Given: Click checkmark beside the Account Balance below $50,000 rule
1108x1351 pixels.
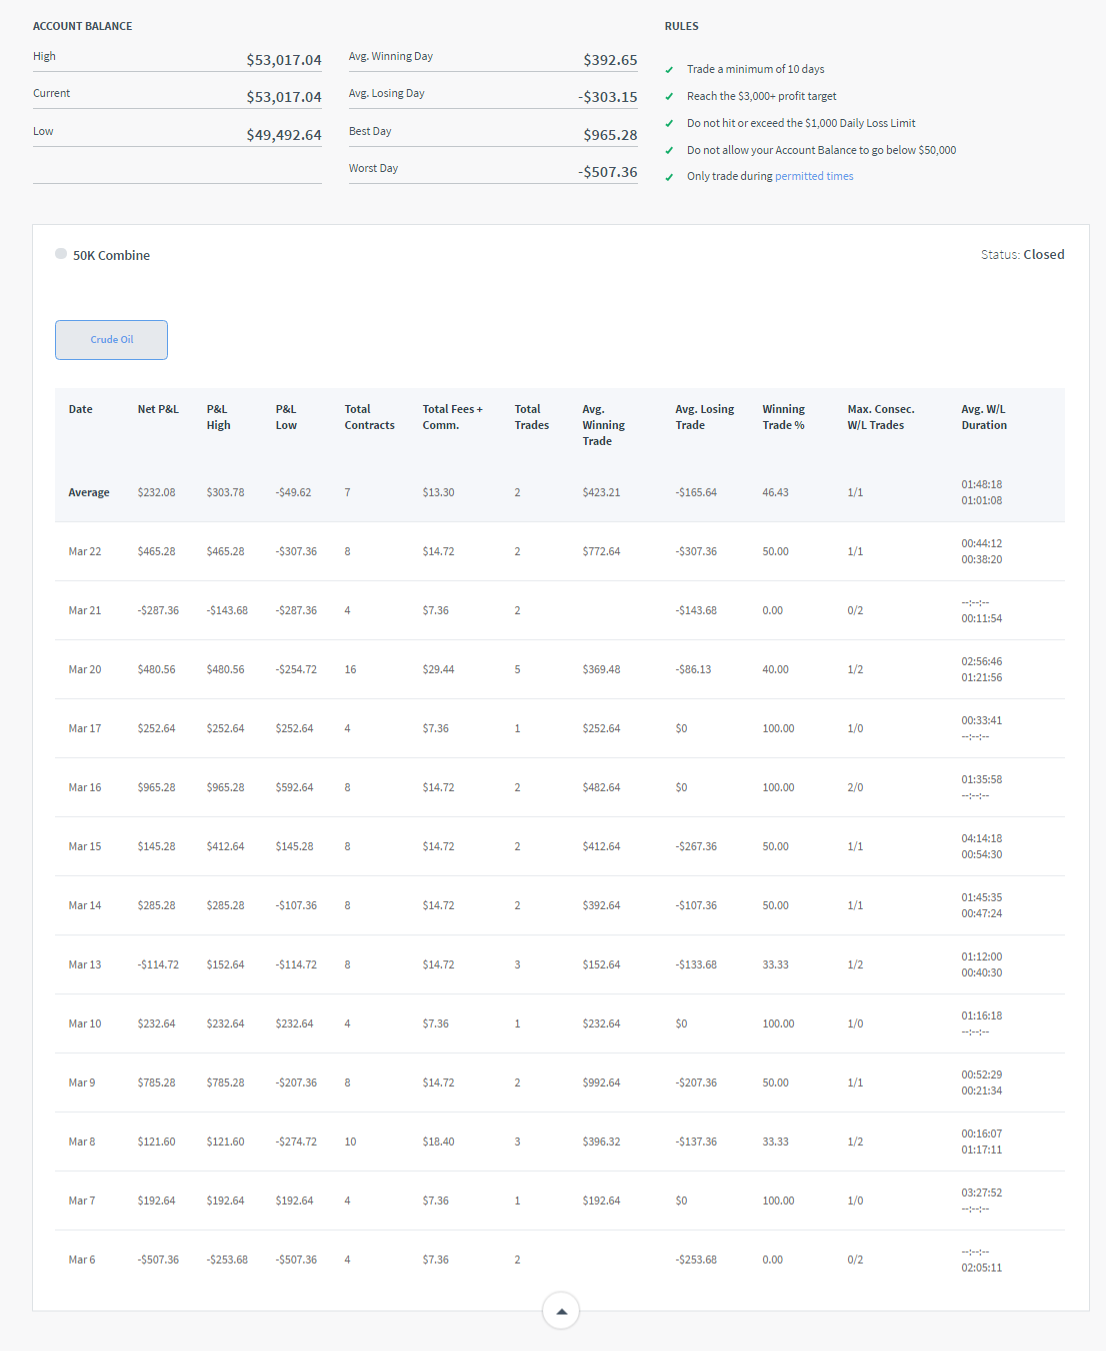Looking at the screenshot, I should click(x=669, y=151).
